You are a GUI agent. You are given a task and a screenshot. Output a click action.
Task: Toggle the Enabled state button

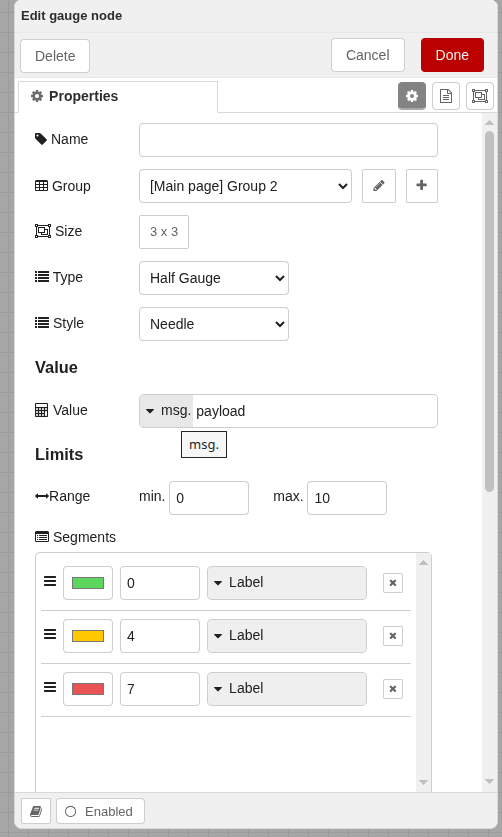click(x=100, y=811)
